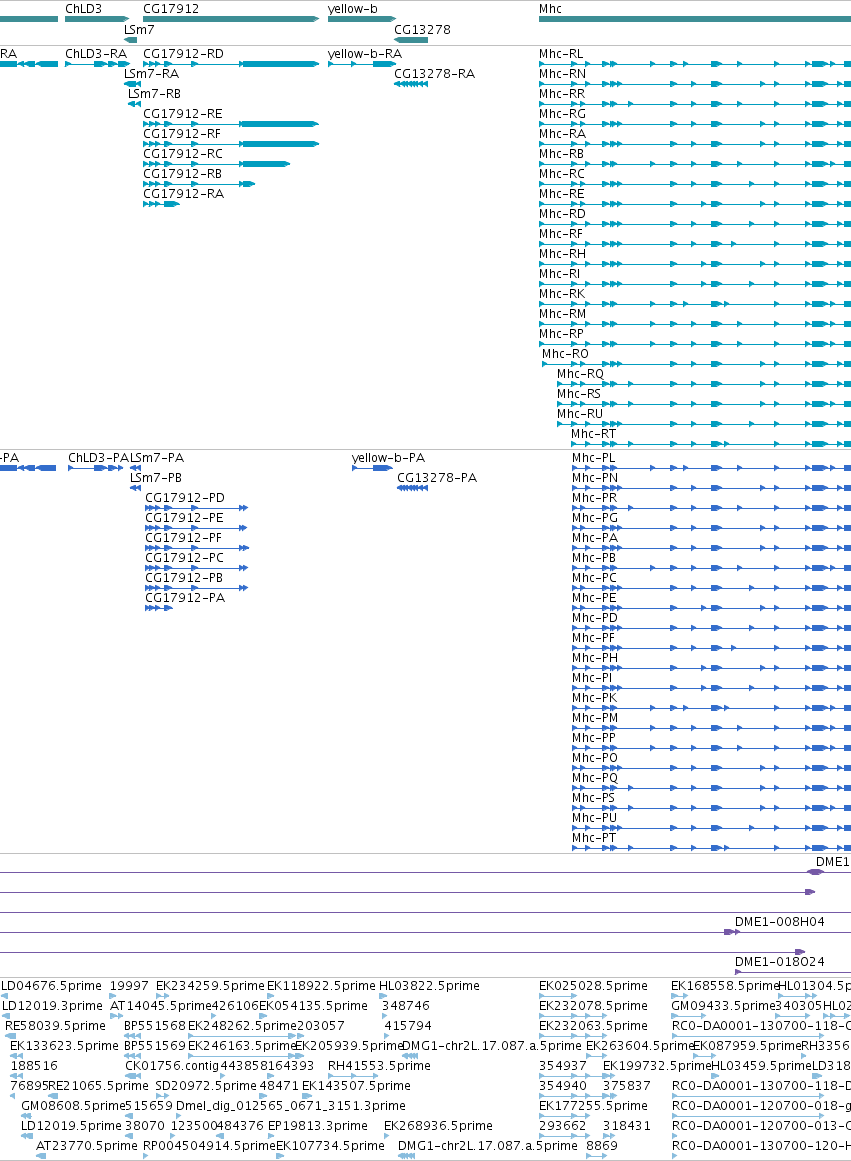Image resolution: width=851 pixels, height=1161 pixels.
Task: Select protein CG17912-PA
Action: pyautogui.click(x=184, y=598)
